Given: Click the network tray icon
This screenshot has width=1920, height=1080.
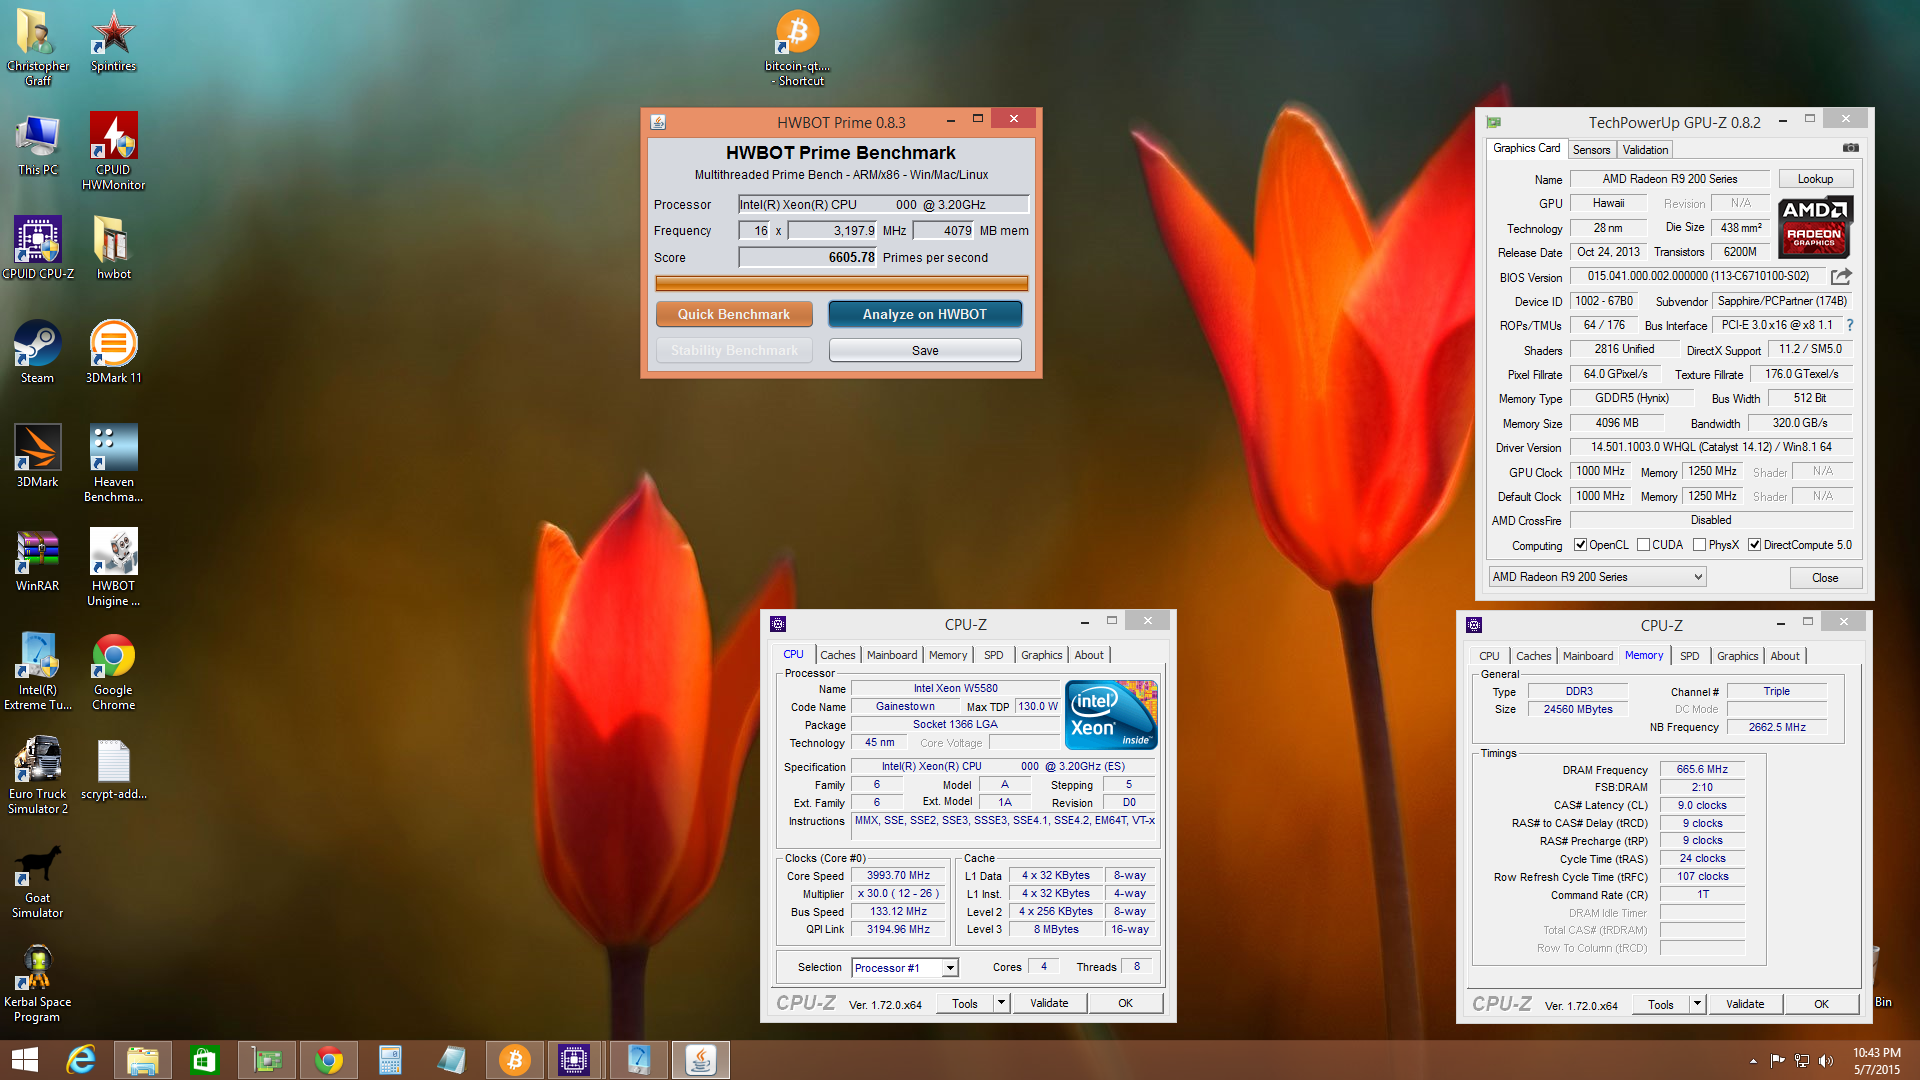Looking at the screenshot, I should [x=1802, y=1061].
